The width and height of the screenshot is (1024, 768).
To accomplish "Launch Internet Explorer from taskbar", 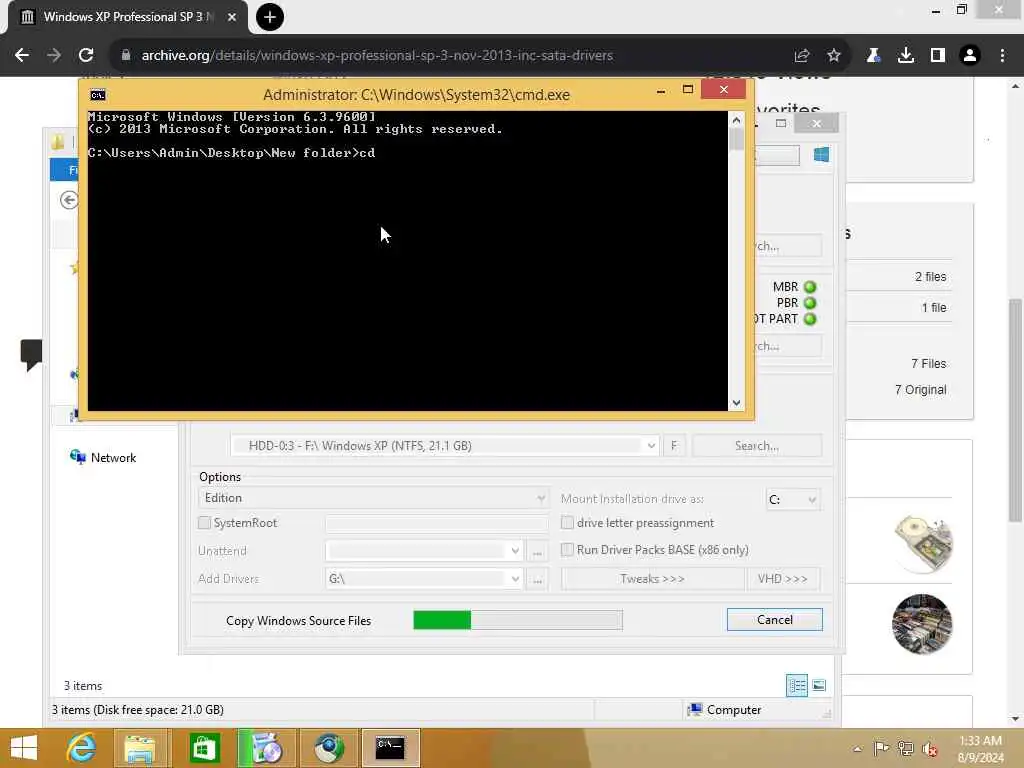I will 82,748.
